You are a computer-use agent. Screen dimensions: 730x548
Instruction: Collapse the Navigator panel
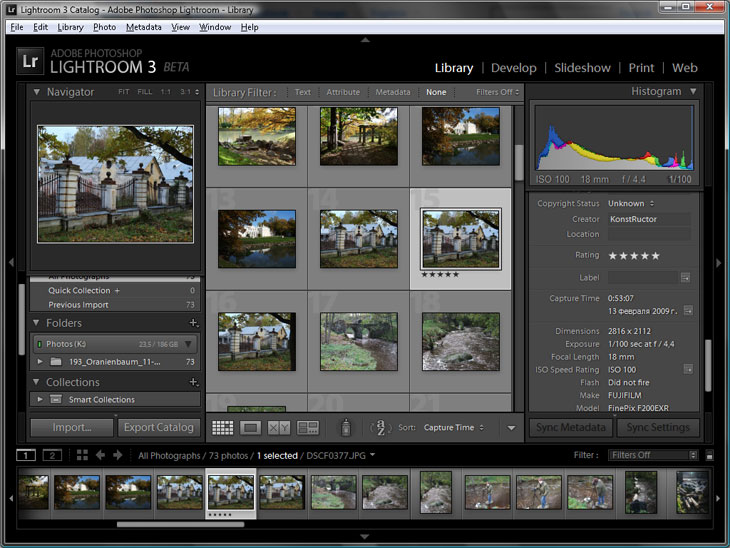pos(36,92)
